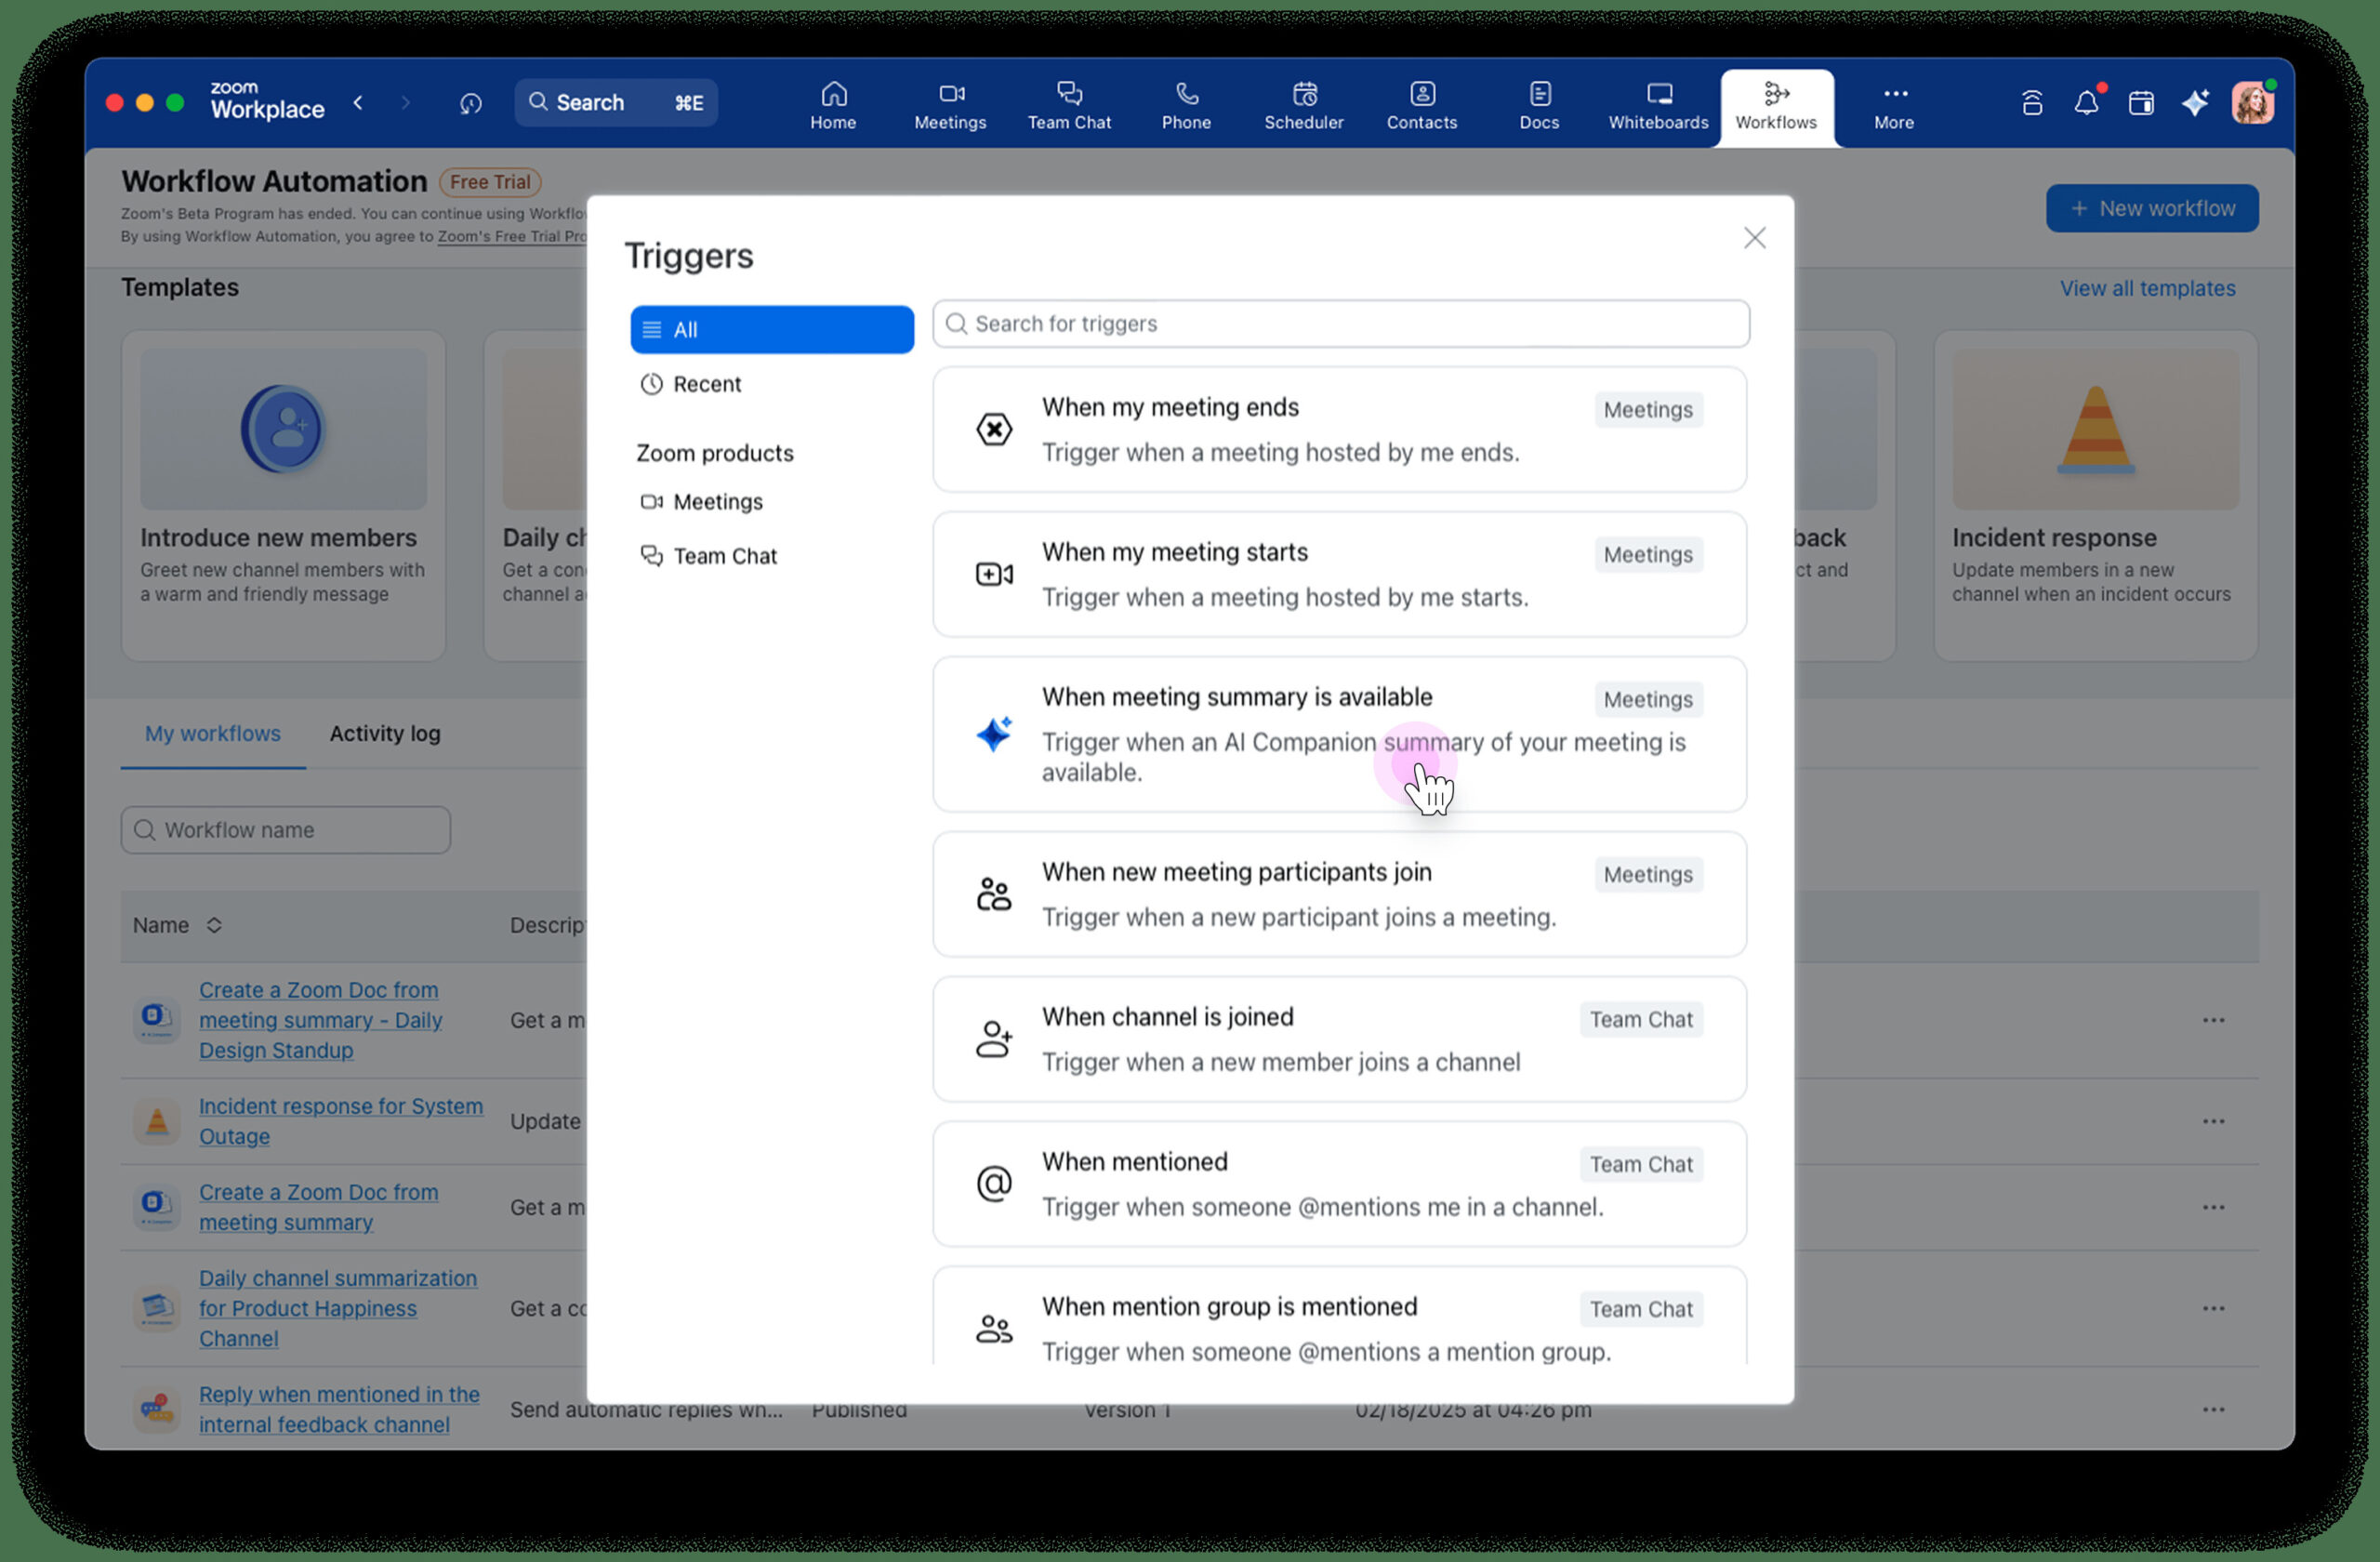Open the profile avatar menu
This screenshot has width=2380, height=1562.
tap(2252, 103)
